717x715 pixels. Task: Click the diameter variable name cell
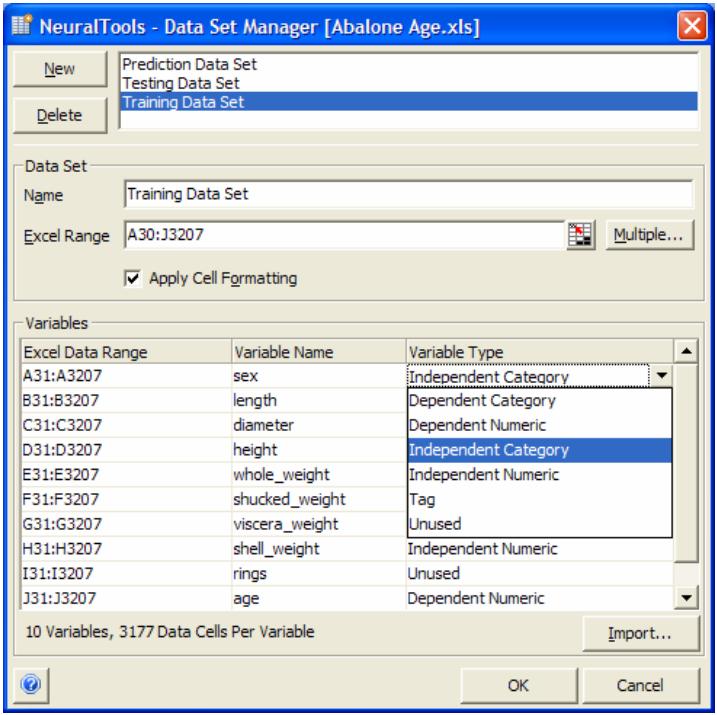(319, 426)
